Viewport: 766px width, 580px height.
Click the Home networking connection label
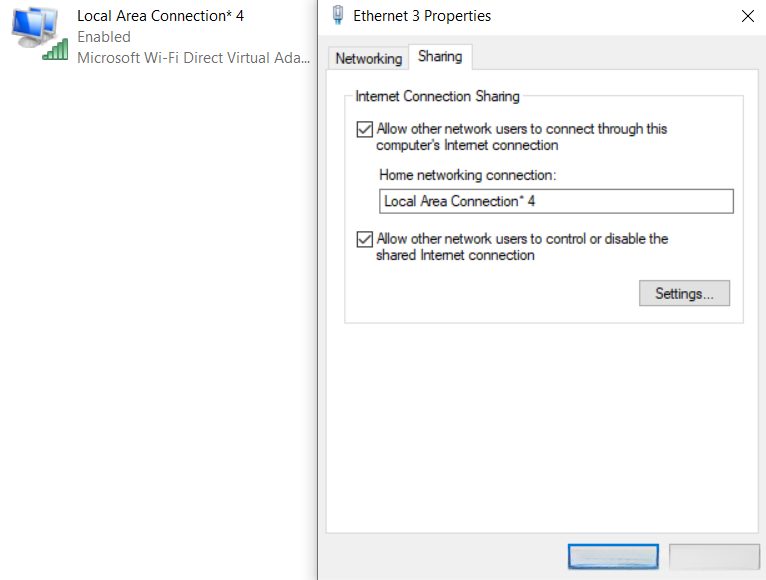(x=467, y=175)
